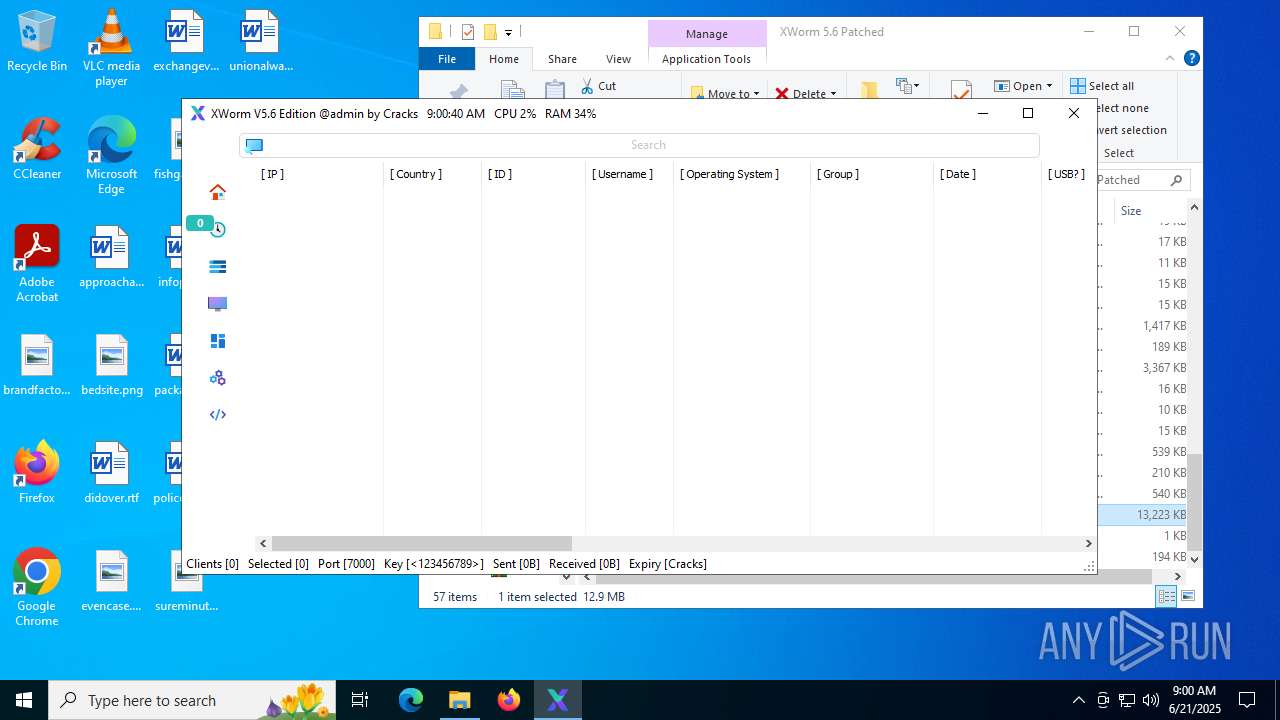
Task: Open the gears settings icon in XWorm sidebar
Action: pyautogui.click(x=217, y=378)
